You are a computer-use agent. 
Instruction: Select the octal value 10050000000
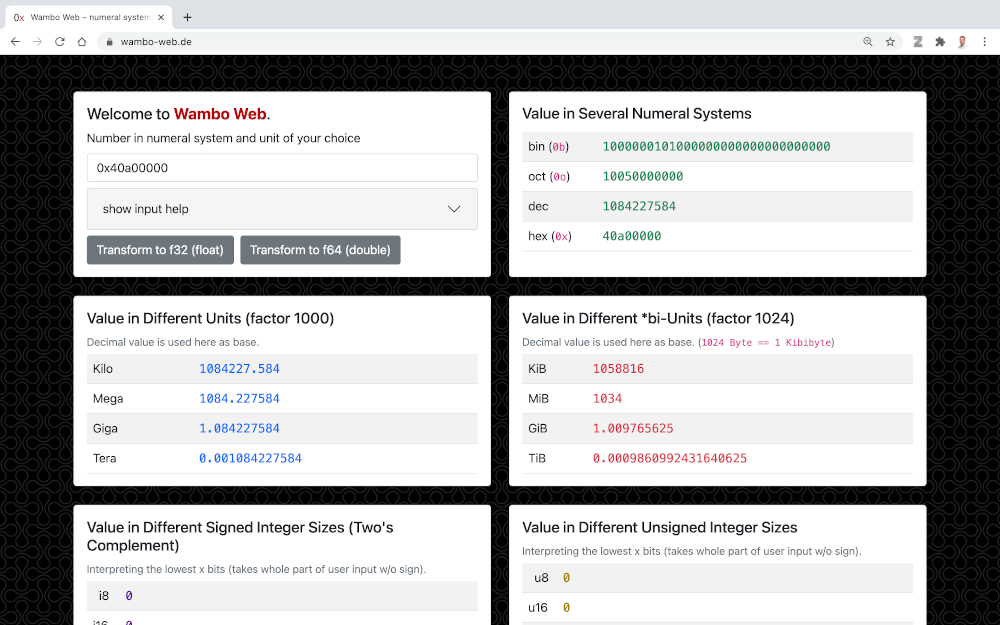click(x=643, y=177)
